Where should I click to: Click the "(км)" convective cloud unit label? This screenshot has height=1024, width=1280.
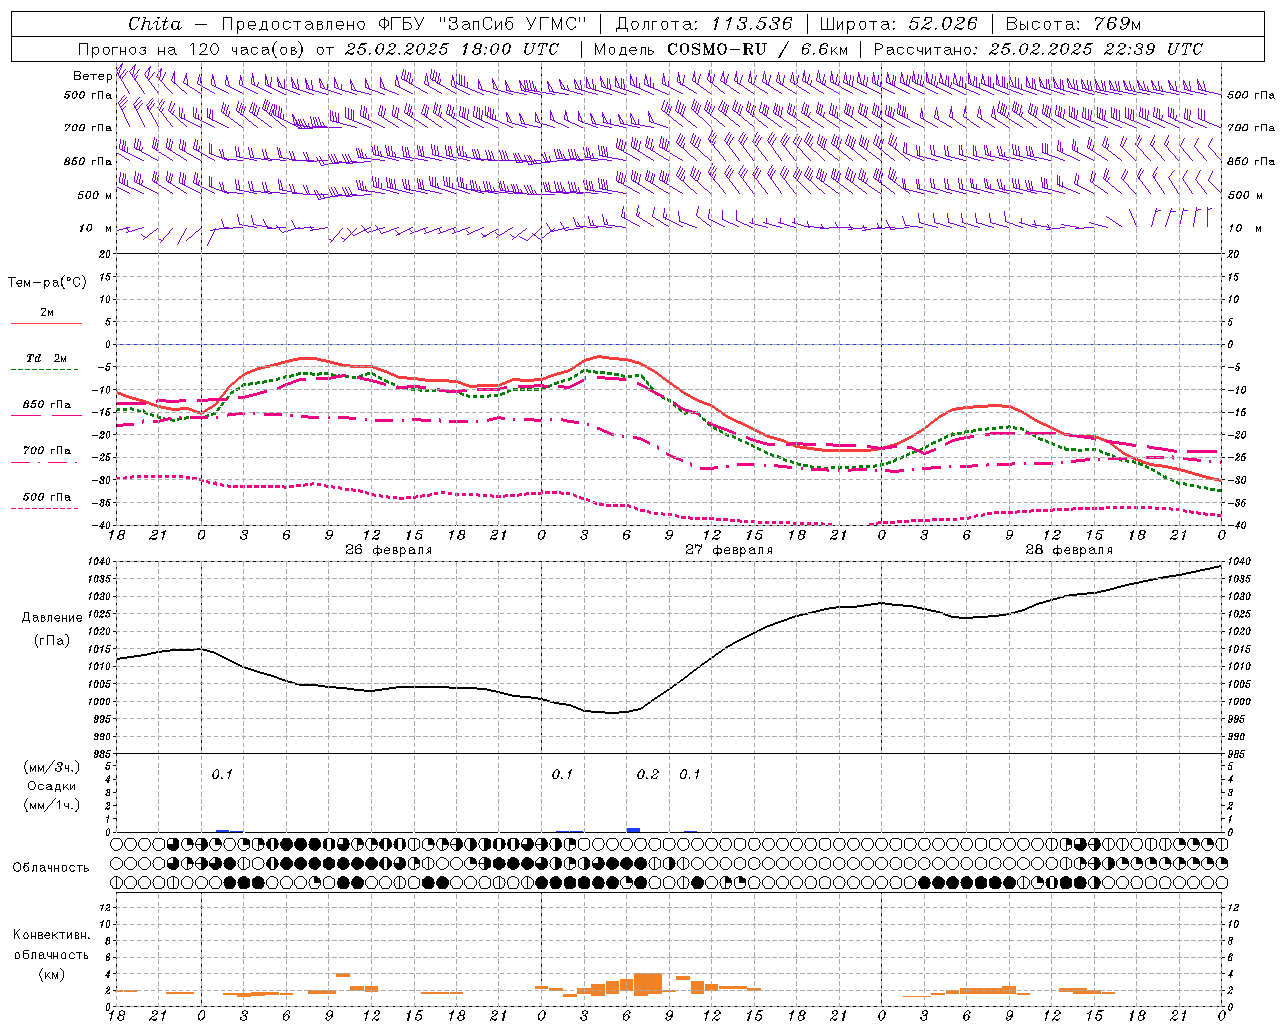51,974
